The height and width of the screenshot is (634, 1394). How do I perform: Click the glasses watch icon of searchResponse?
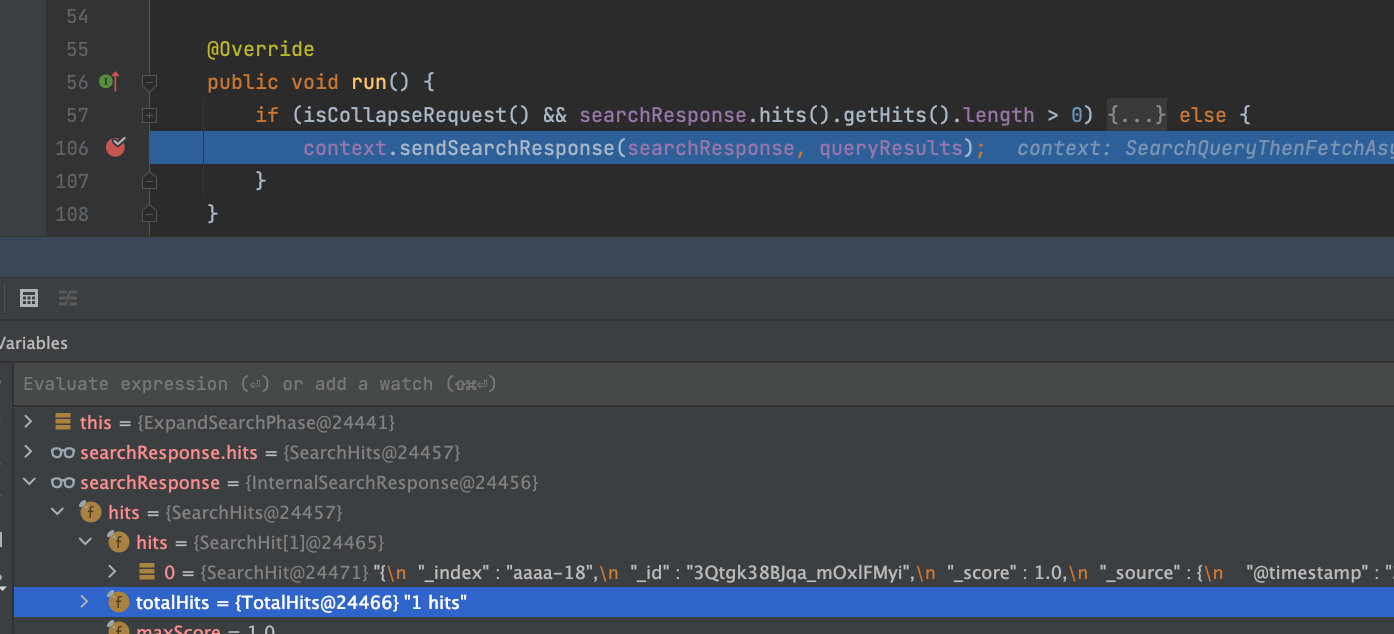(62, 483)
